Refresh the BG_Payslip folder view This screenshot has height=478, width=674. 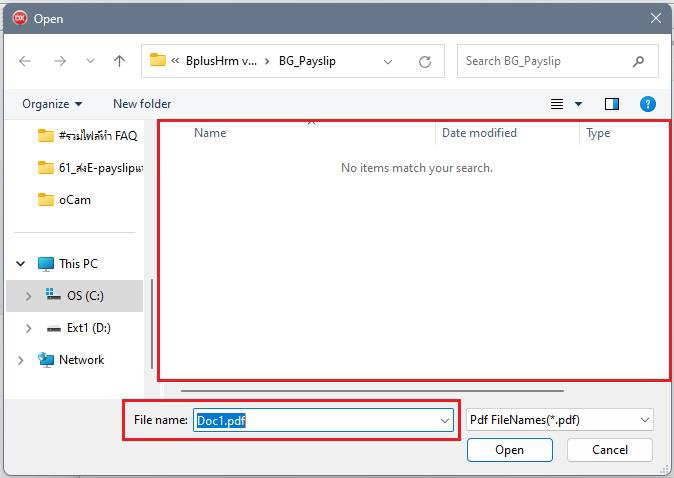(x=425, y=61)
